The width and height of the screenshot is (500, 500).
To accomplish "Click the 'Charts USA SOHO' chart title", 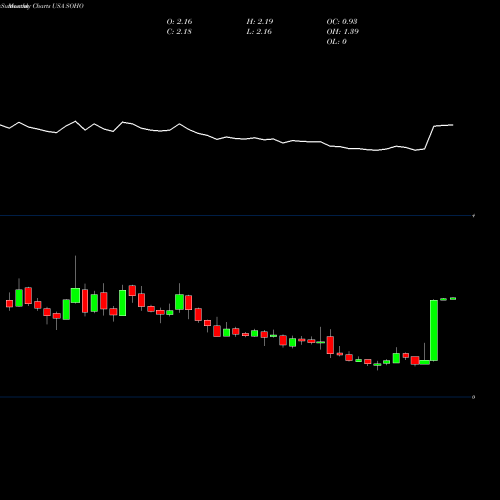I will [x=58, y=6].
